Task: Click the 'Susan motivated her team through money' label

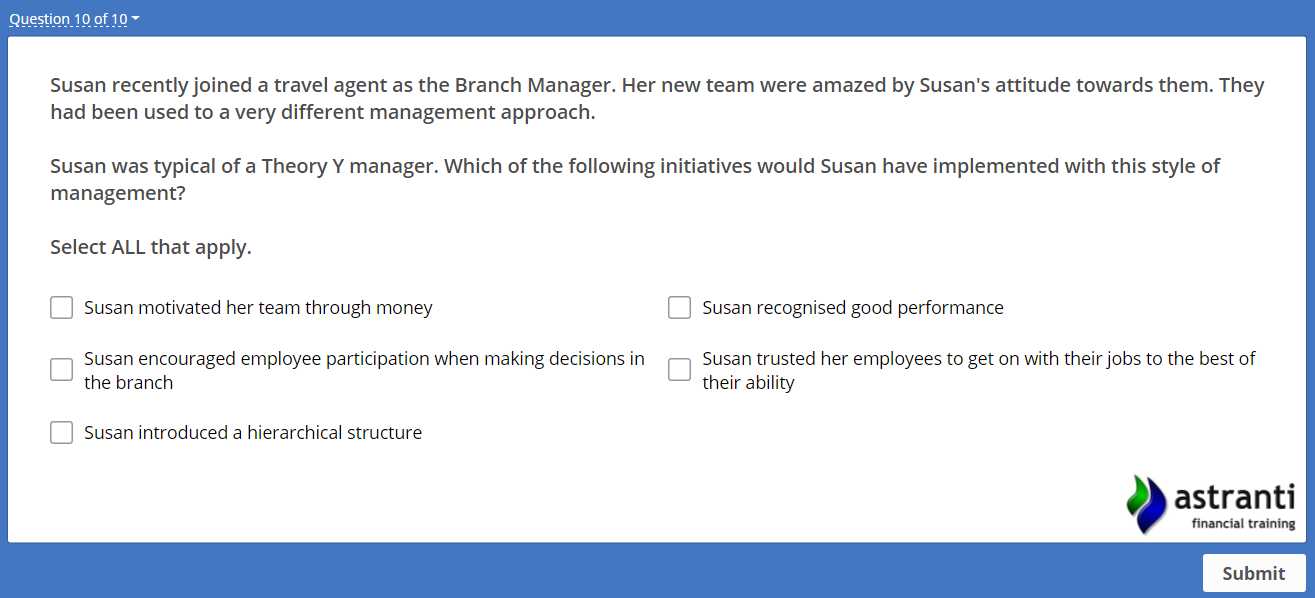Action: tap(258, 308)
